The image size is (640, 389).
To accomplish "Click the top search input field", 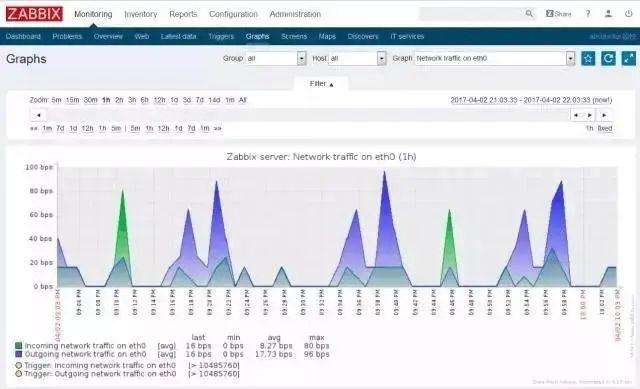I will 472,14.
